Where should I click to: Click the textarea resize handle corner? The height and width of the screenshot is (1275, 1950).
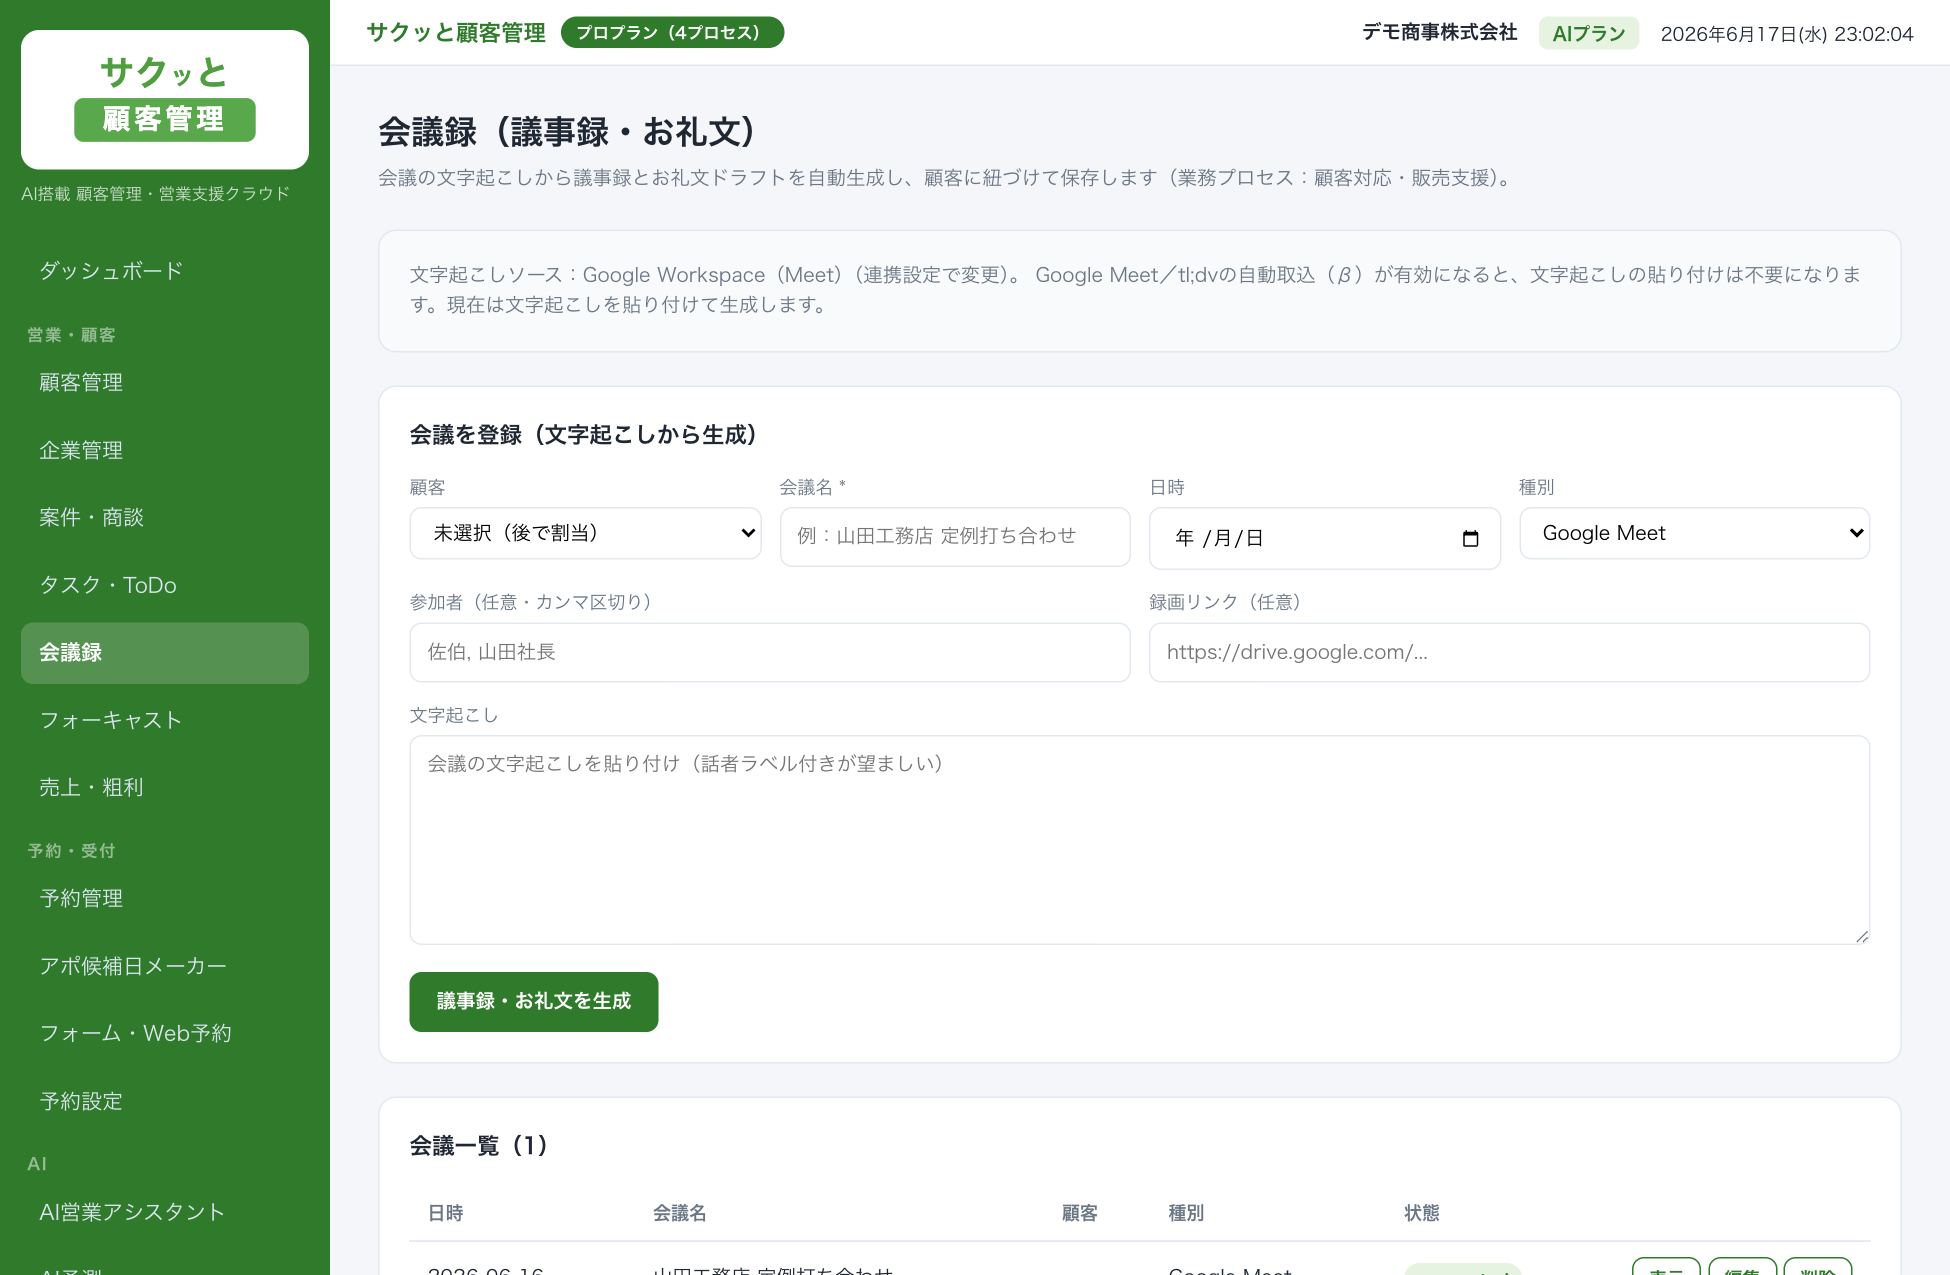1862,936
